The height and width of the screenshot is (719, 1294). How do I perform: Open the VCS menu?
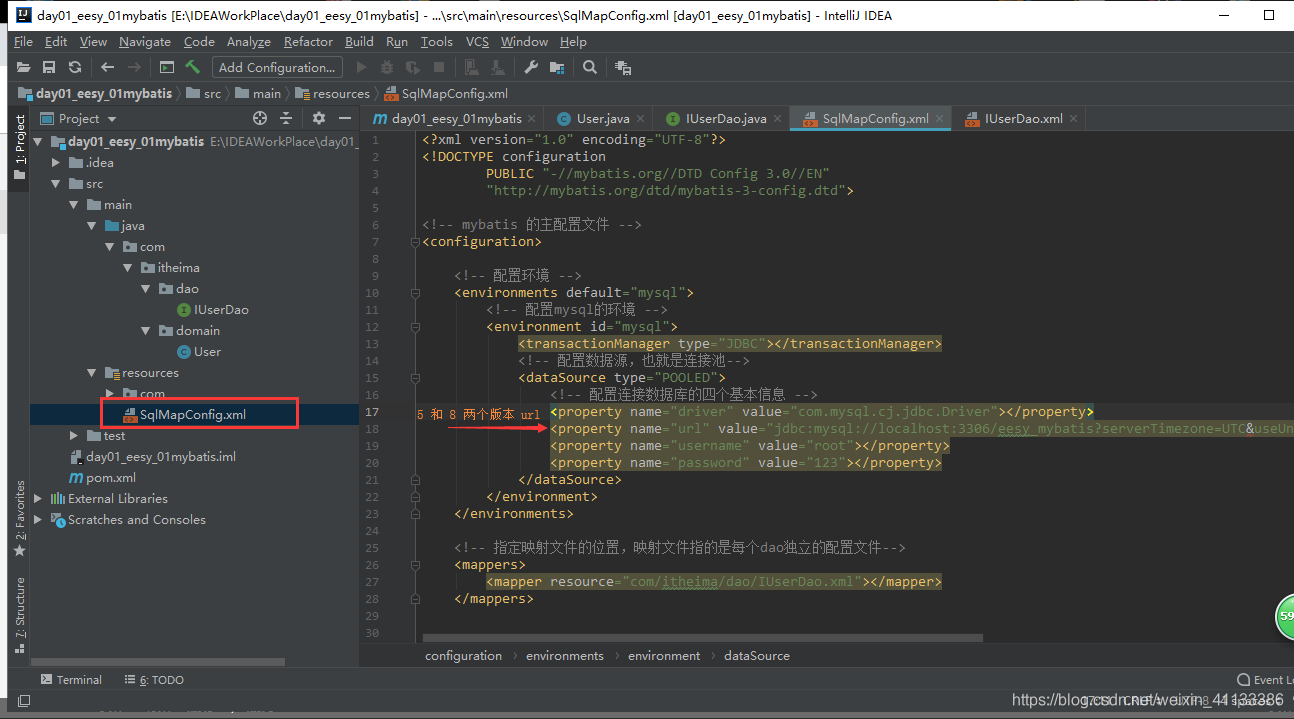coord(477,42)
